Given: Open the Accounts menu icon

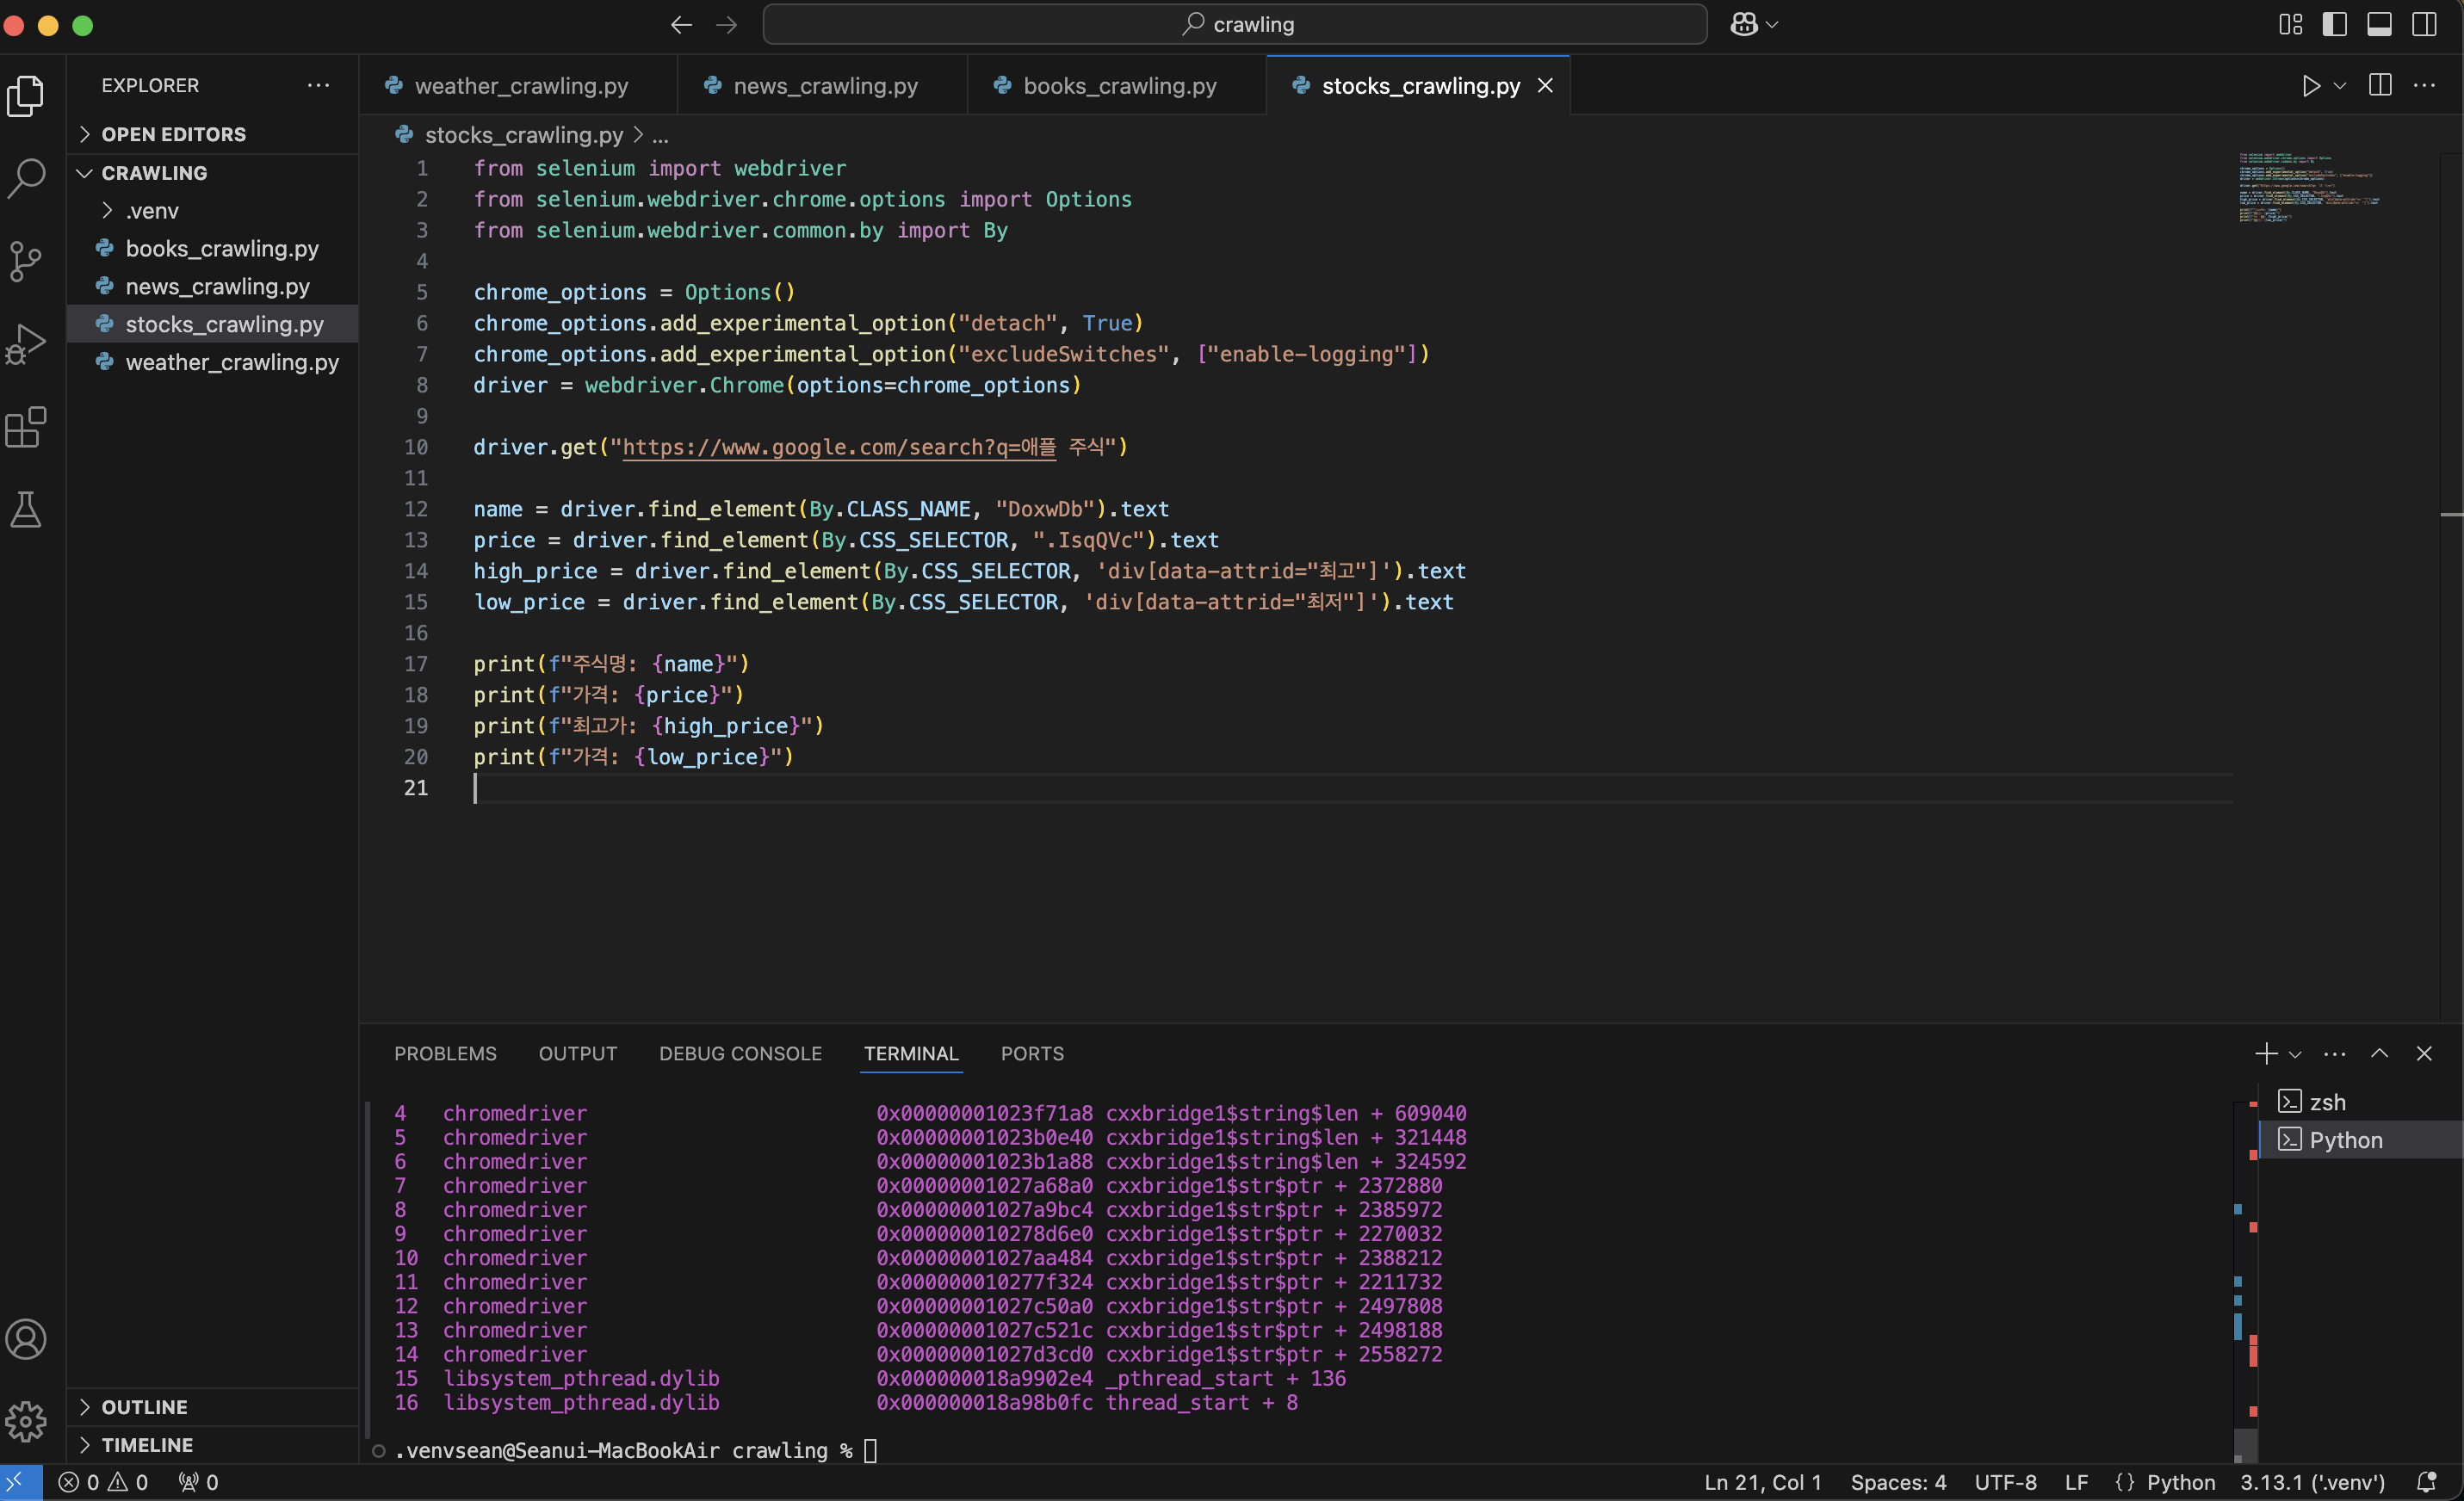Looking at the screenshot, I should coord(26,1339).
